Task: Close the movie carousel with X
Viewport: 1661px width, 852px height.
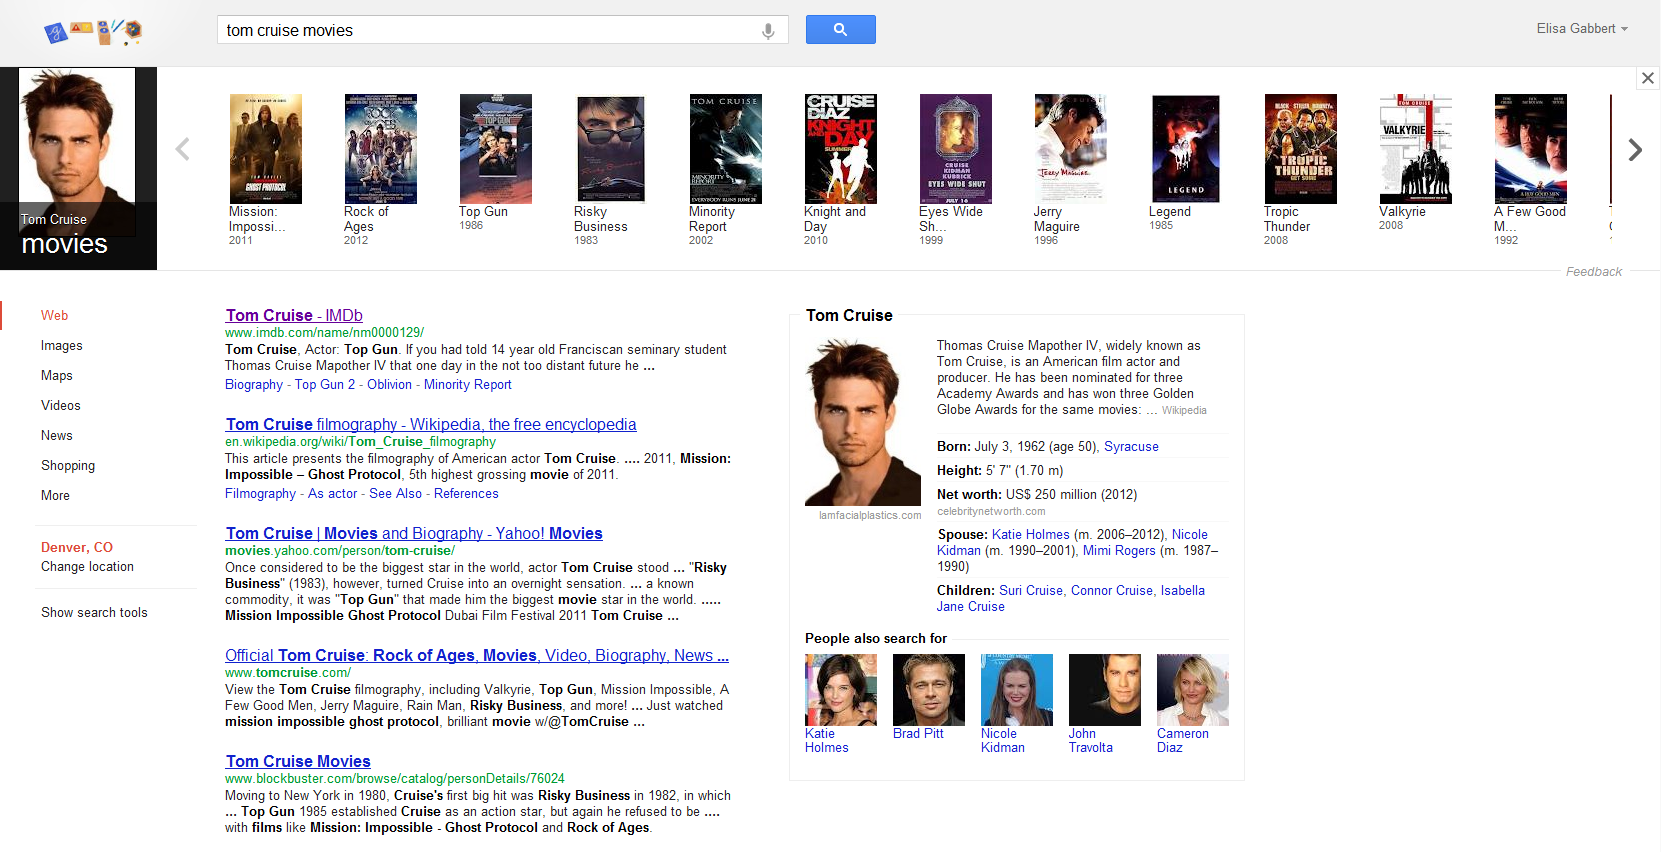Action: pyautogui.click(x=1648, y=78)
